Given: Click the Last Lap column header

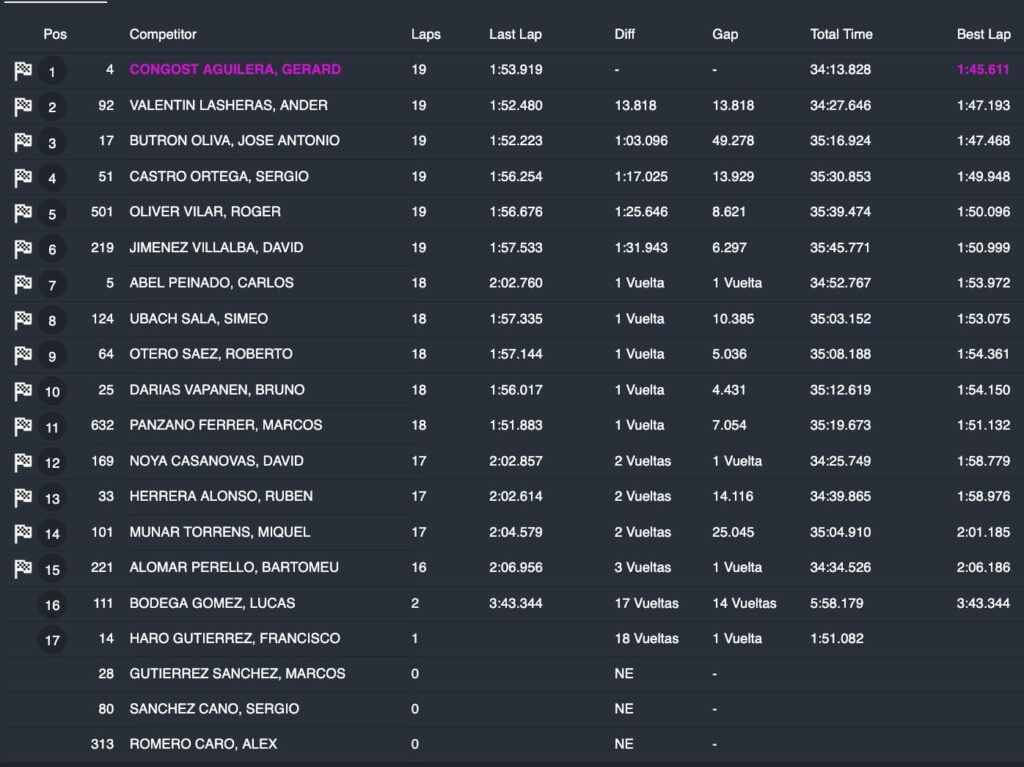Looking at the screenshot, I should click(x=515, y=34).
